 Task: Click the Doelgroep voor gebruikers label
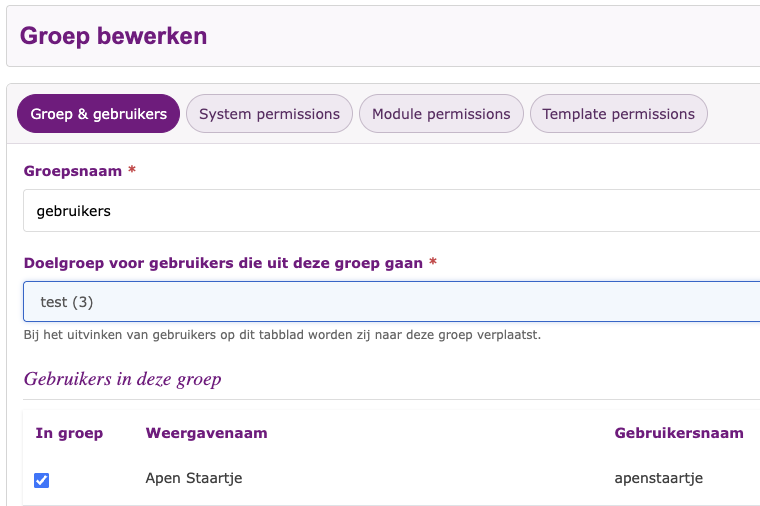(x=223, y=263)
